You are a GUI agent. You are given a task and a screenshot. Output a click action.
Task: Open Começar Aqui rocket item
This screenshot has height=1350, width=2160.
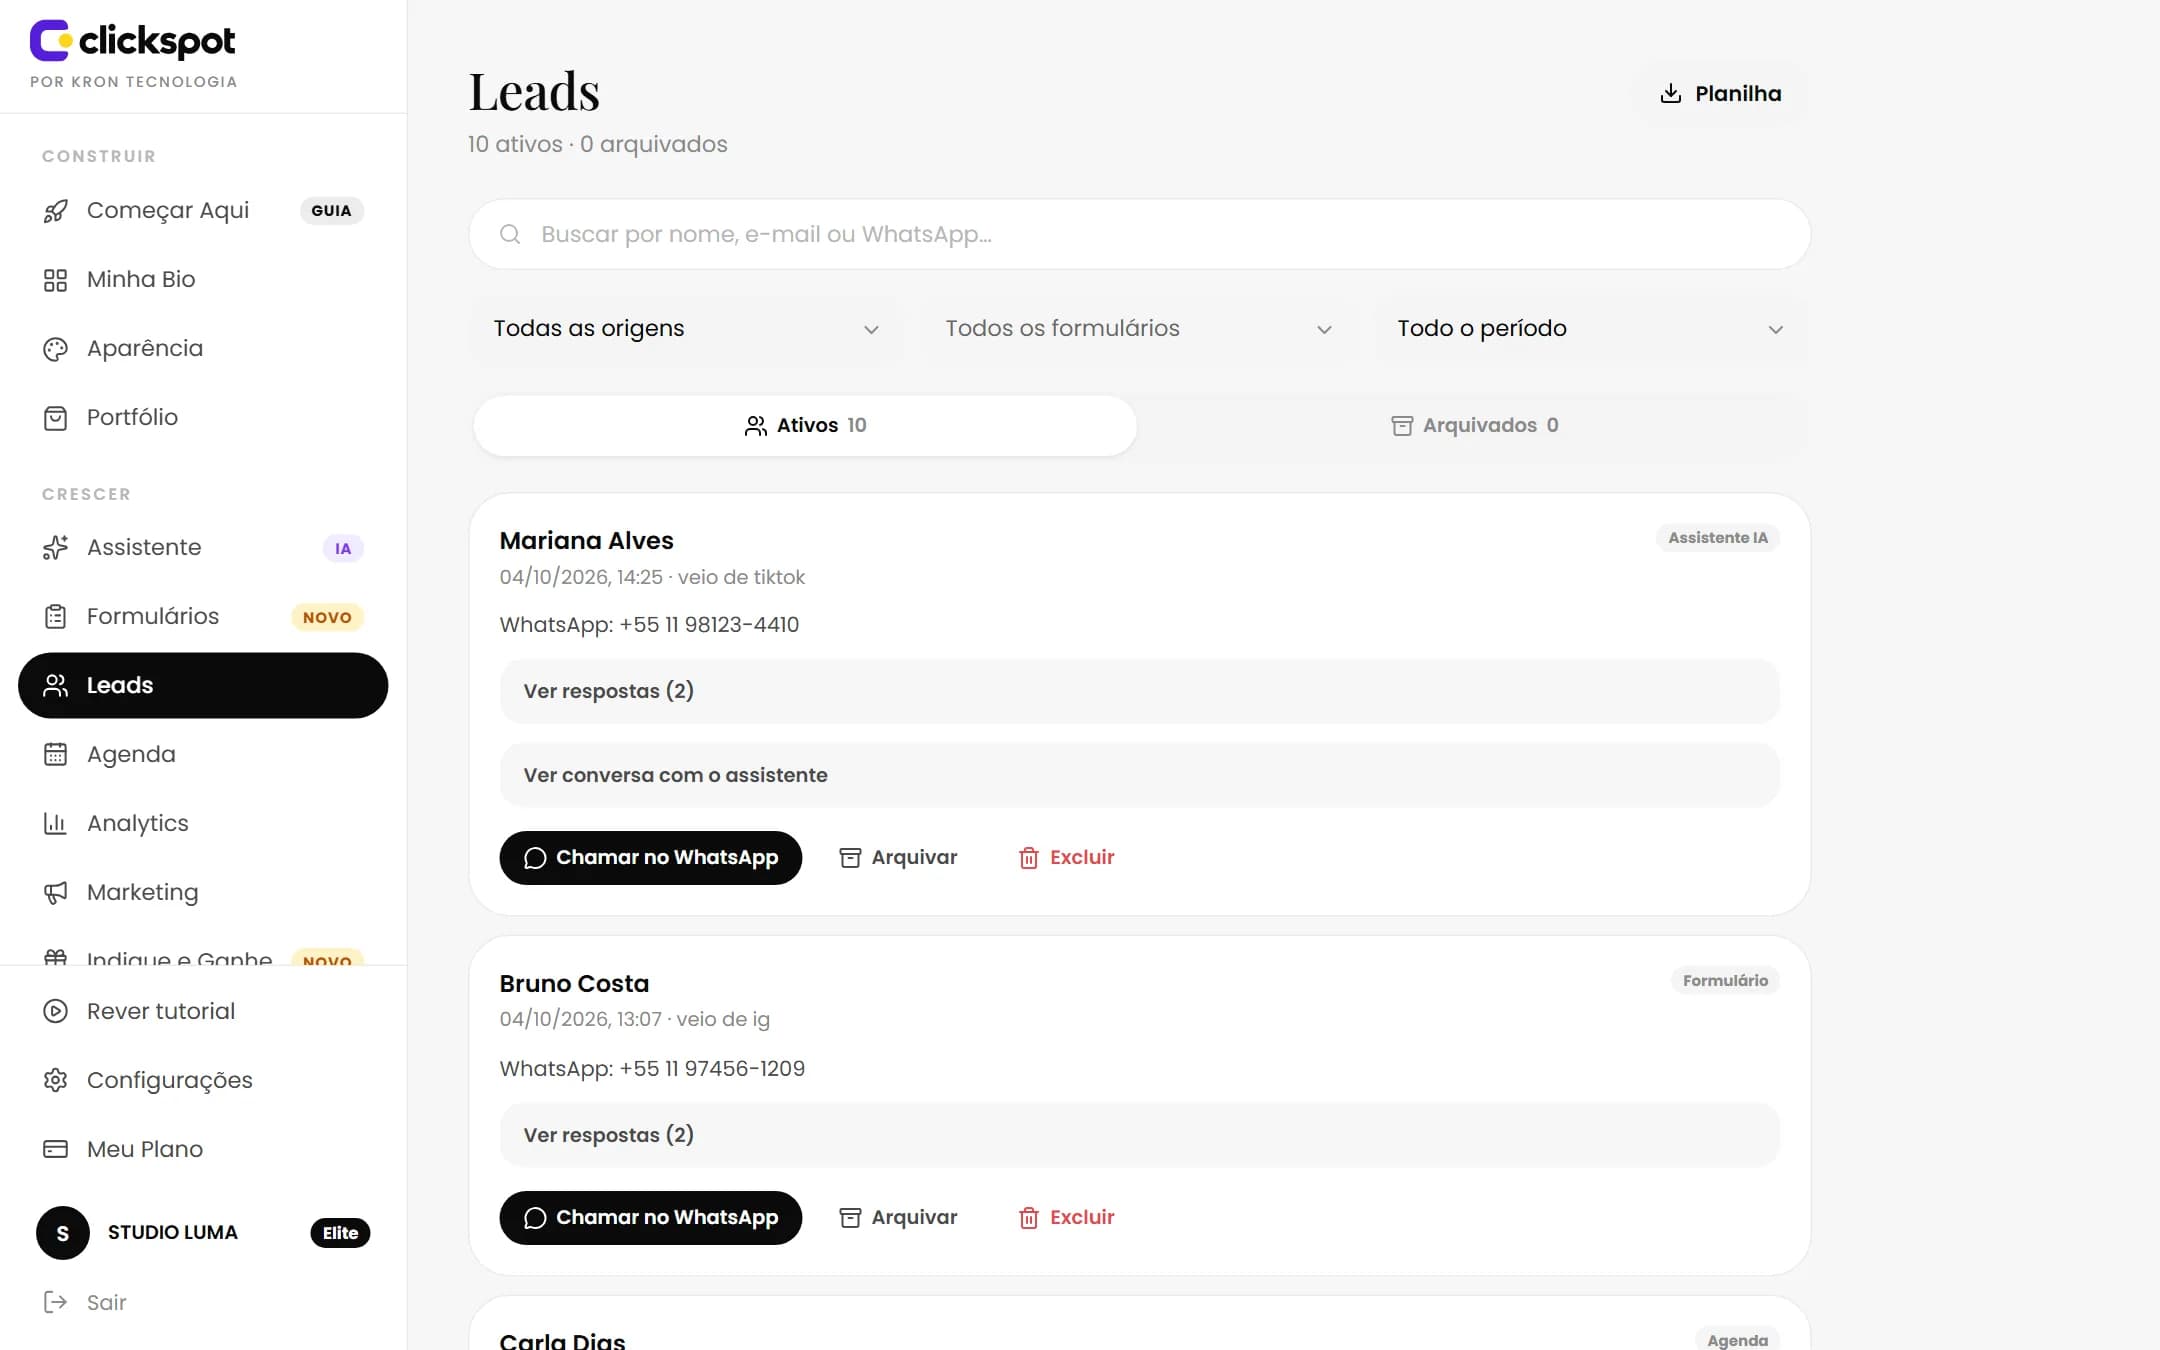pyautogui.click(x=55, y=211)
